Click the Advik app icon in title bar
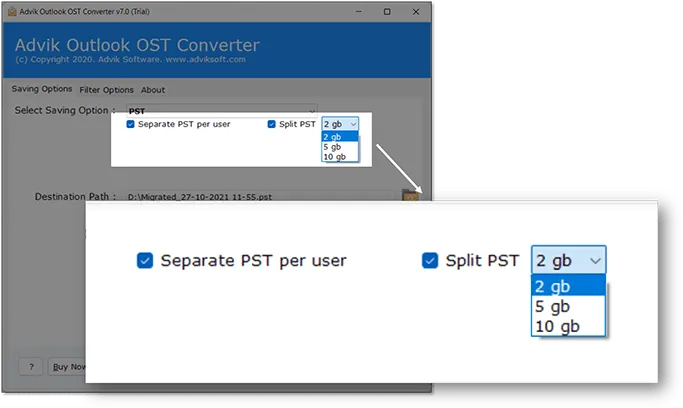 12,12
